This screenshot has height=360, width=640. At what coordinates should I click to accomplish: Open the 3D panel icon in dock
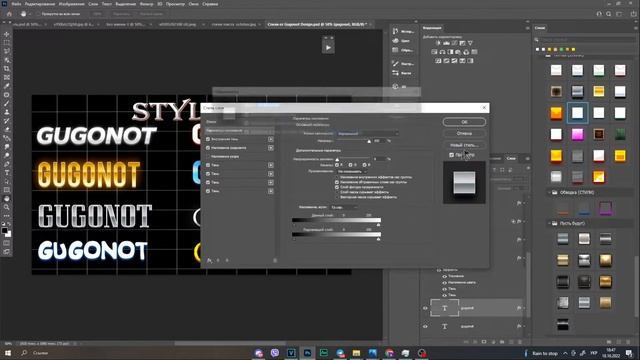pos(395,87)
